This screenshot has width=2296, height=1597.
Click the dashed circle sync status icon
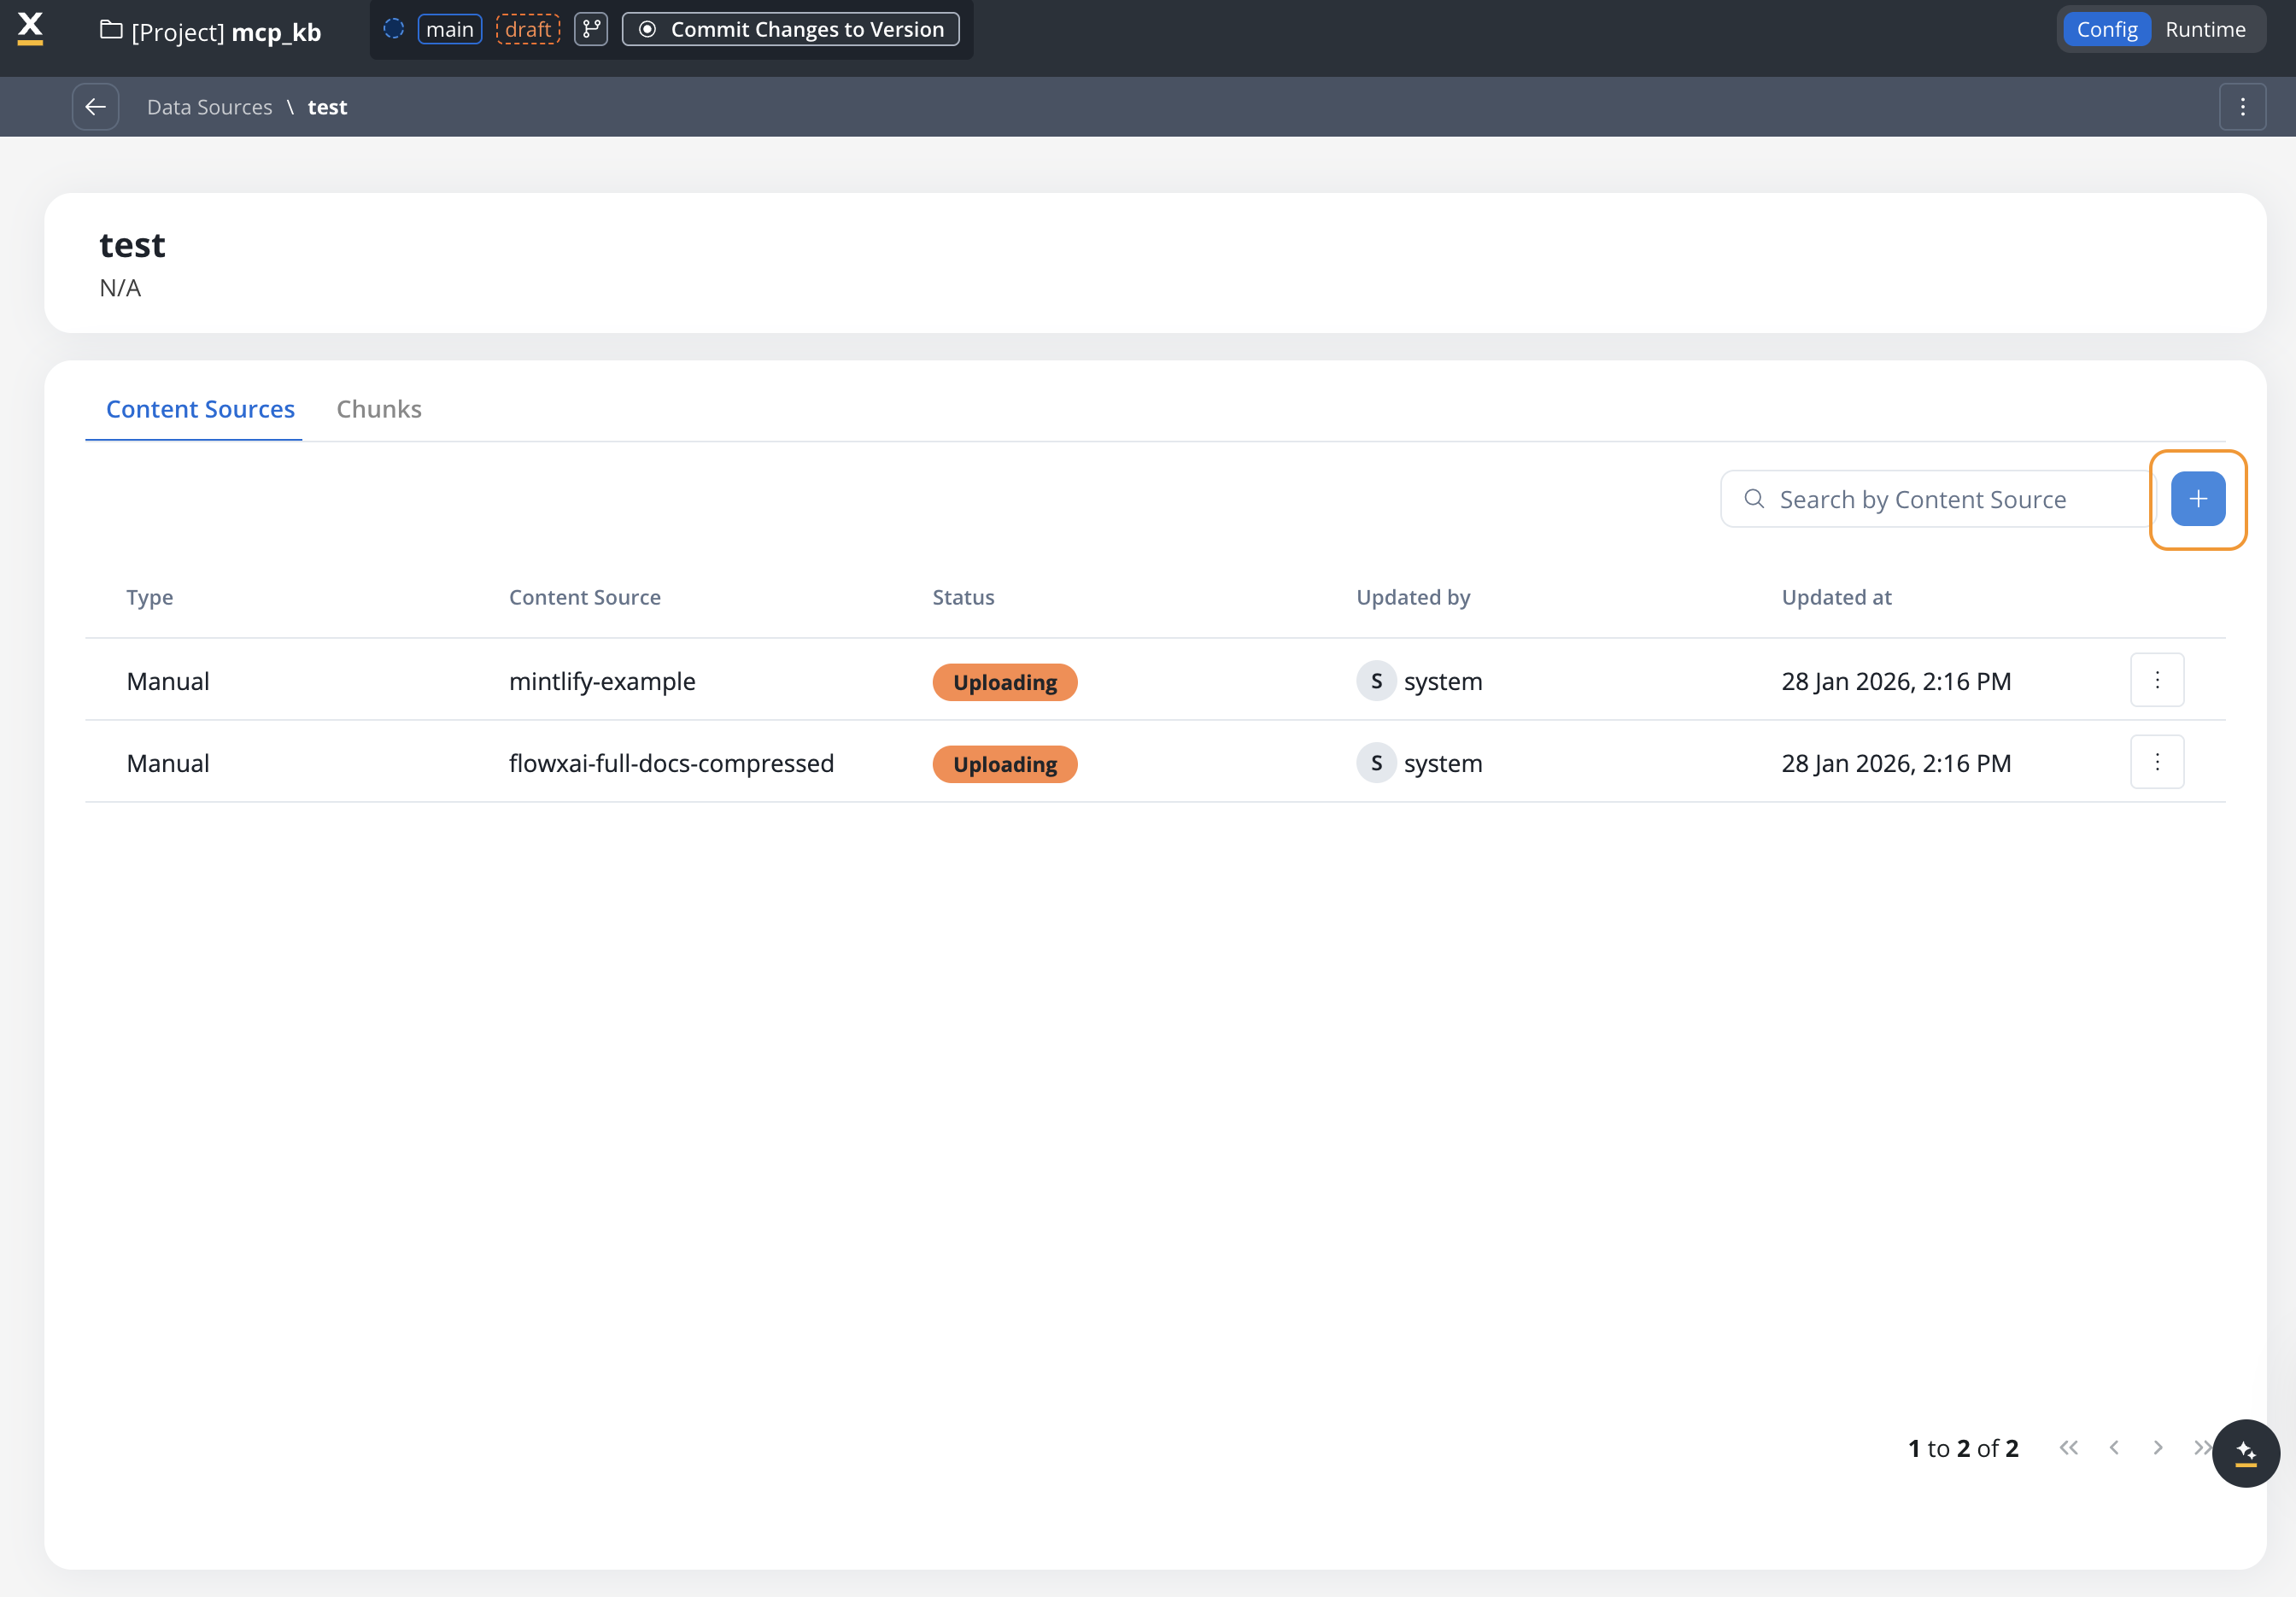point(394,29)
